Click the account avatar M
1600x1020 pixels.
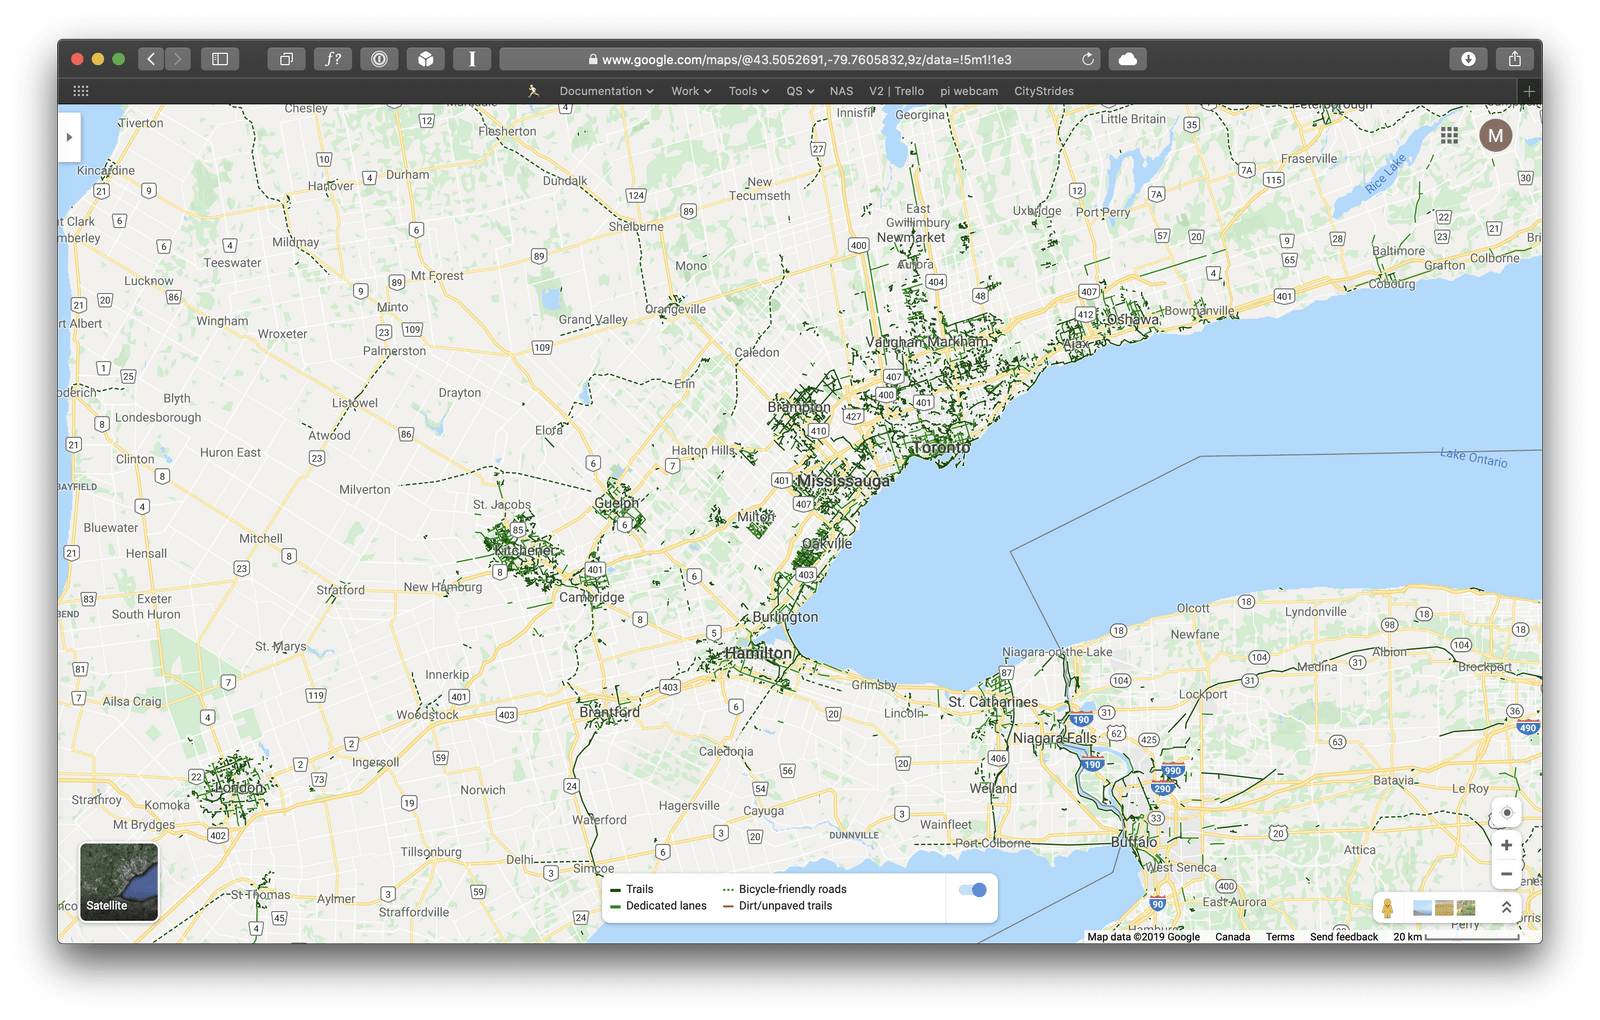tap(1497, 135)
